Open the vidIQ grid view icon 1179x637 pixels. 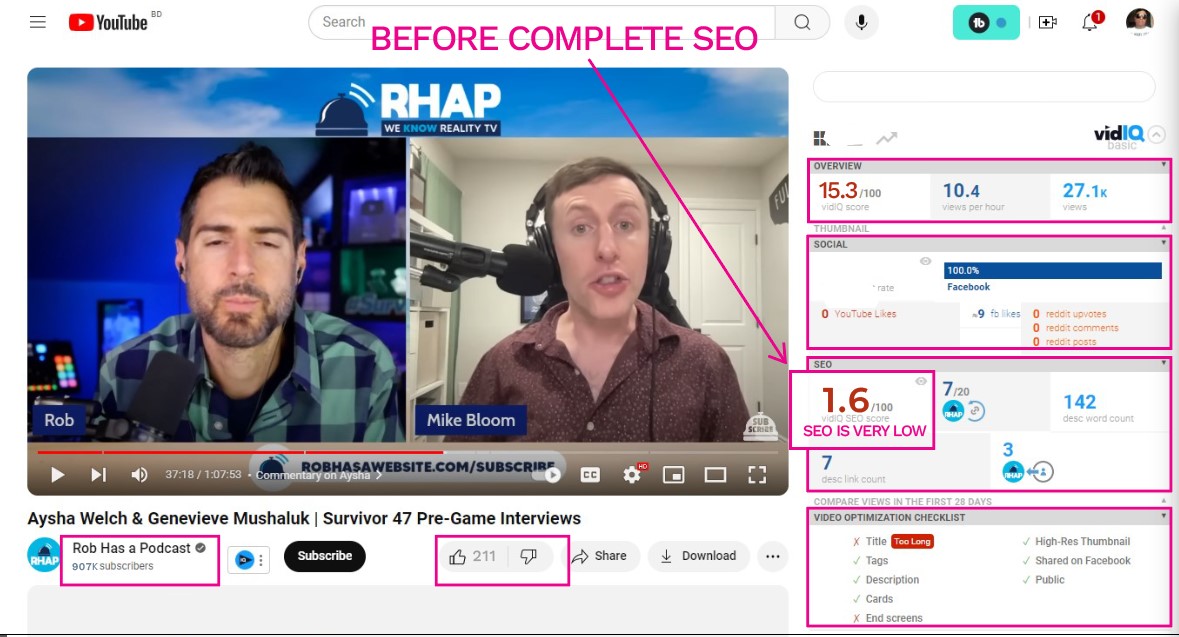coord(821,138)
